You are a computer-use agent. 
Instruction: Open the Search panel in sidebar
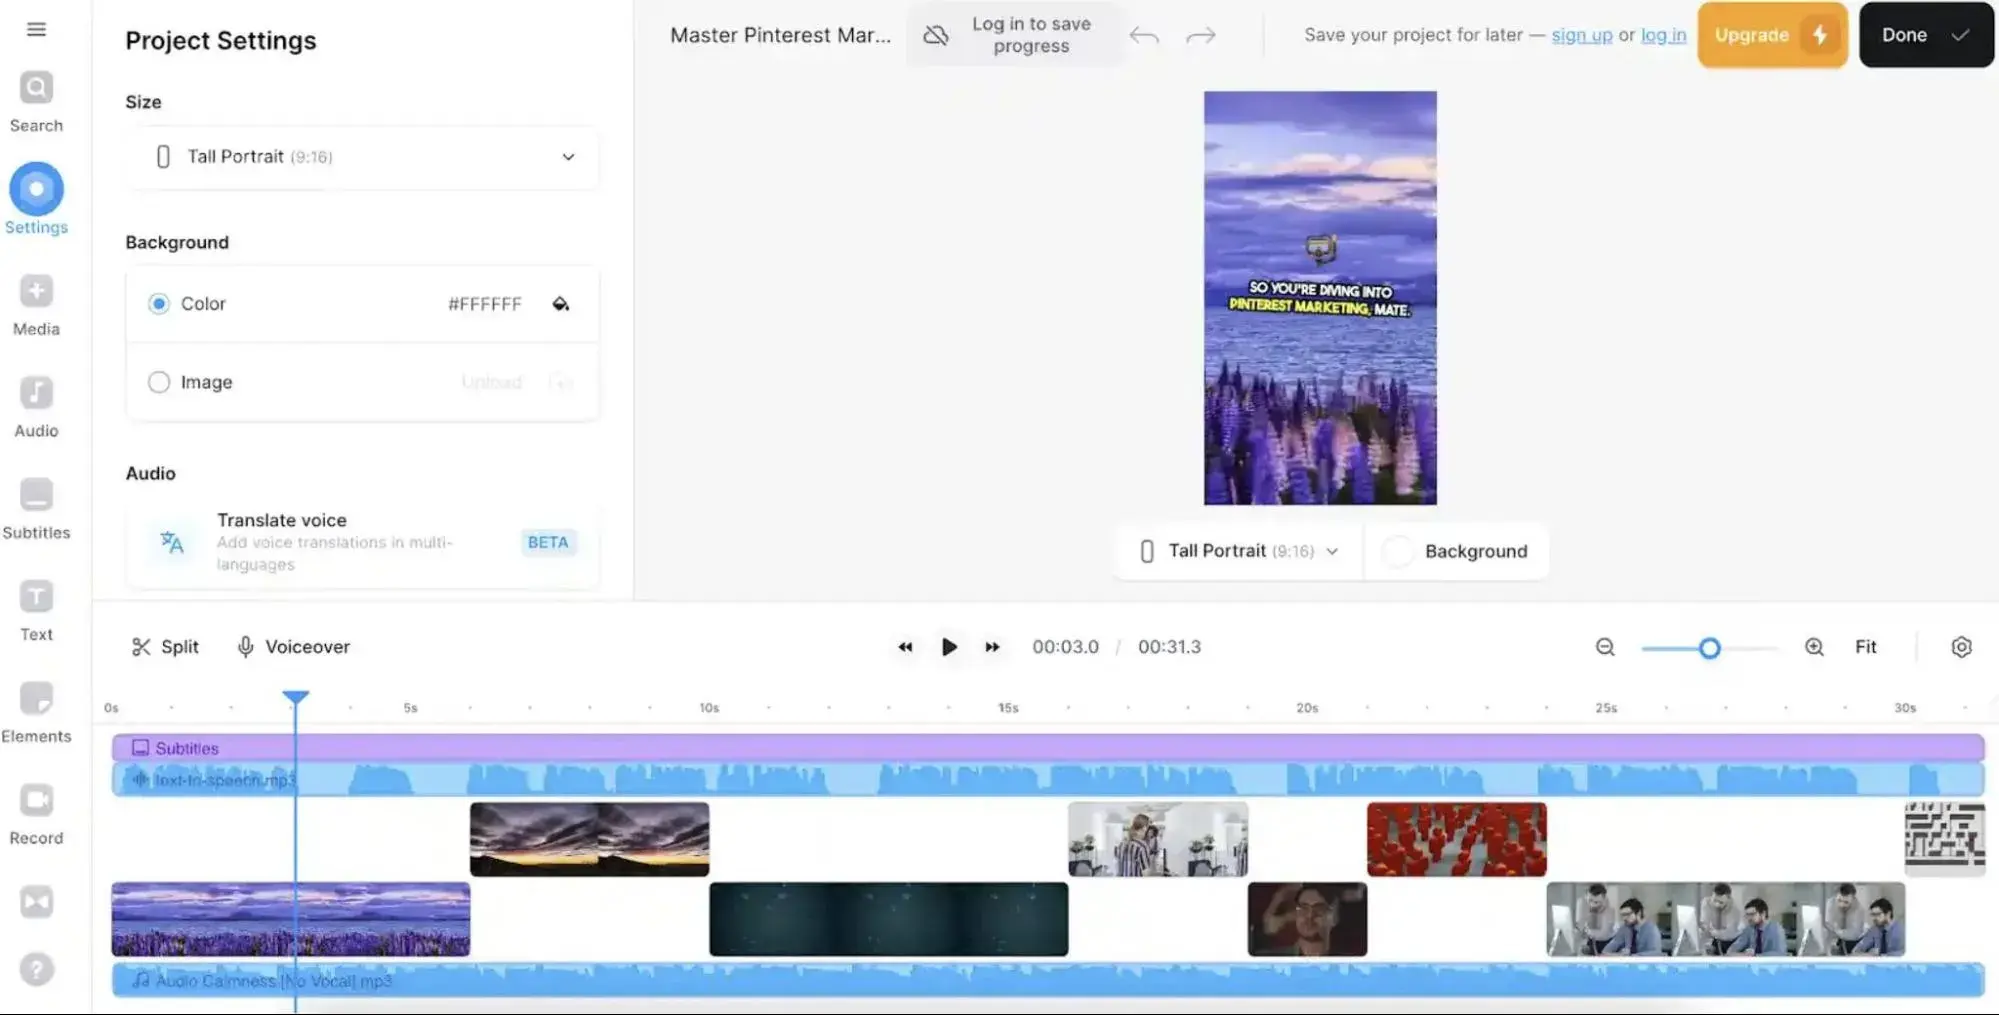coord(36,102)
